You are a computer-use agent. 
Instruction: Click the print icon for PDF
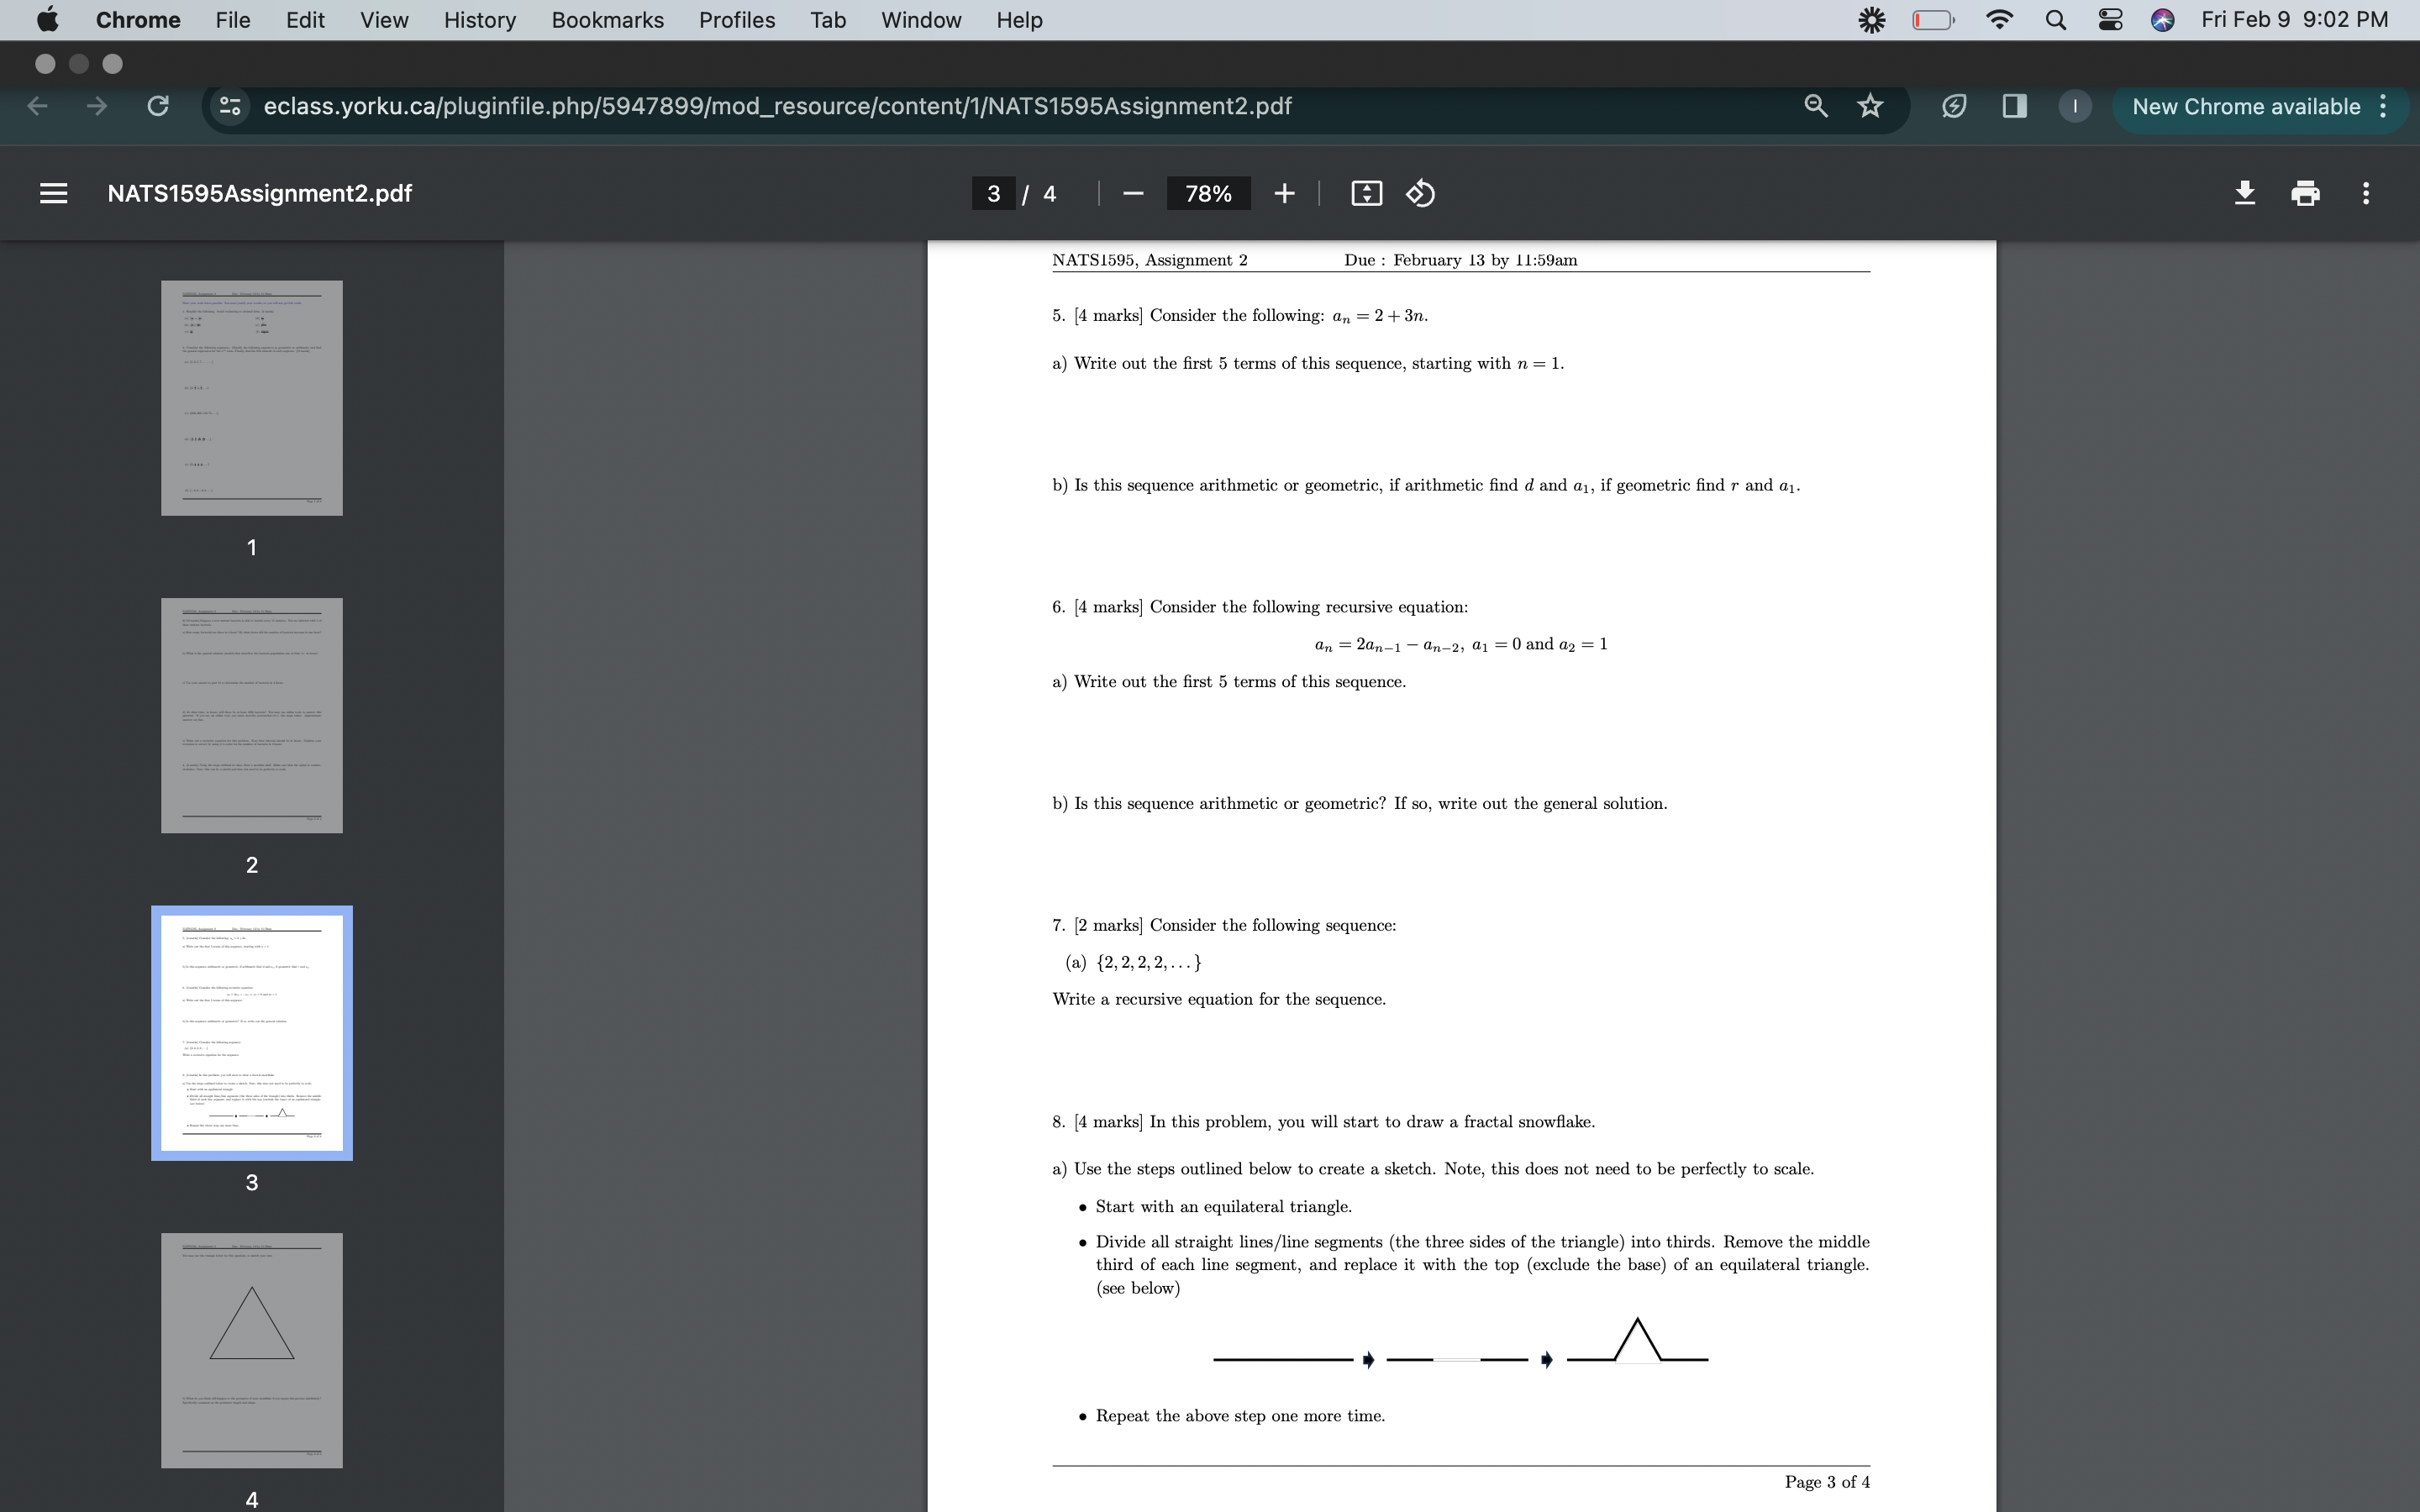[2303, 193]
